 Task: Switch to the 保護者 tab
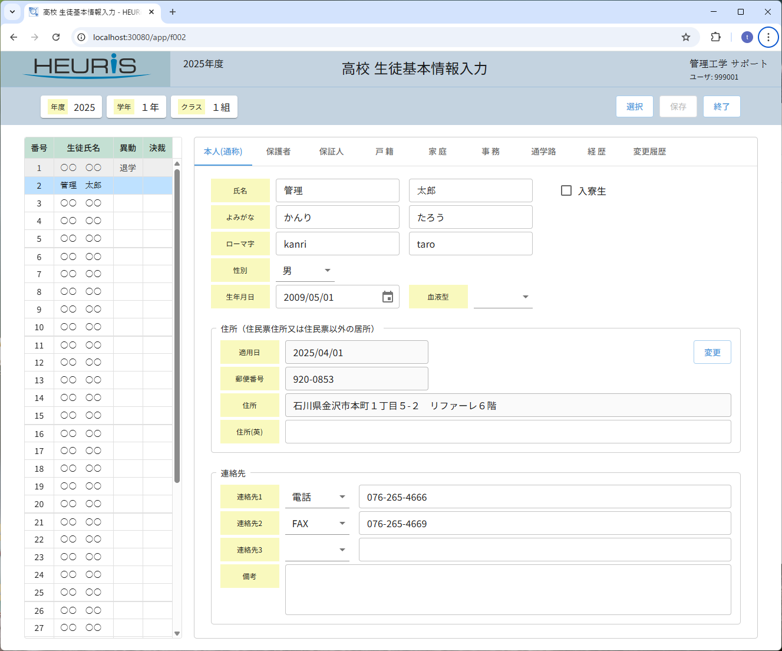click(x=278, y=152)
